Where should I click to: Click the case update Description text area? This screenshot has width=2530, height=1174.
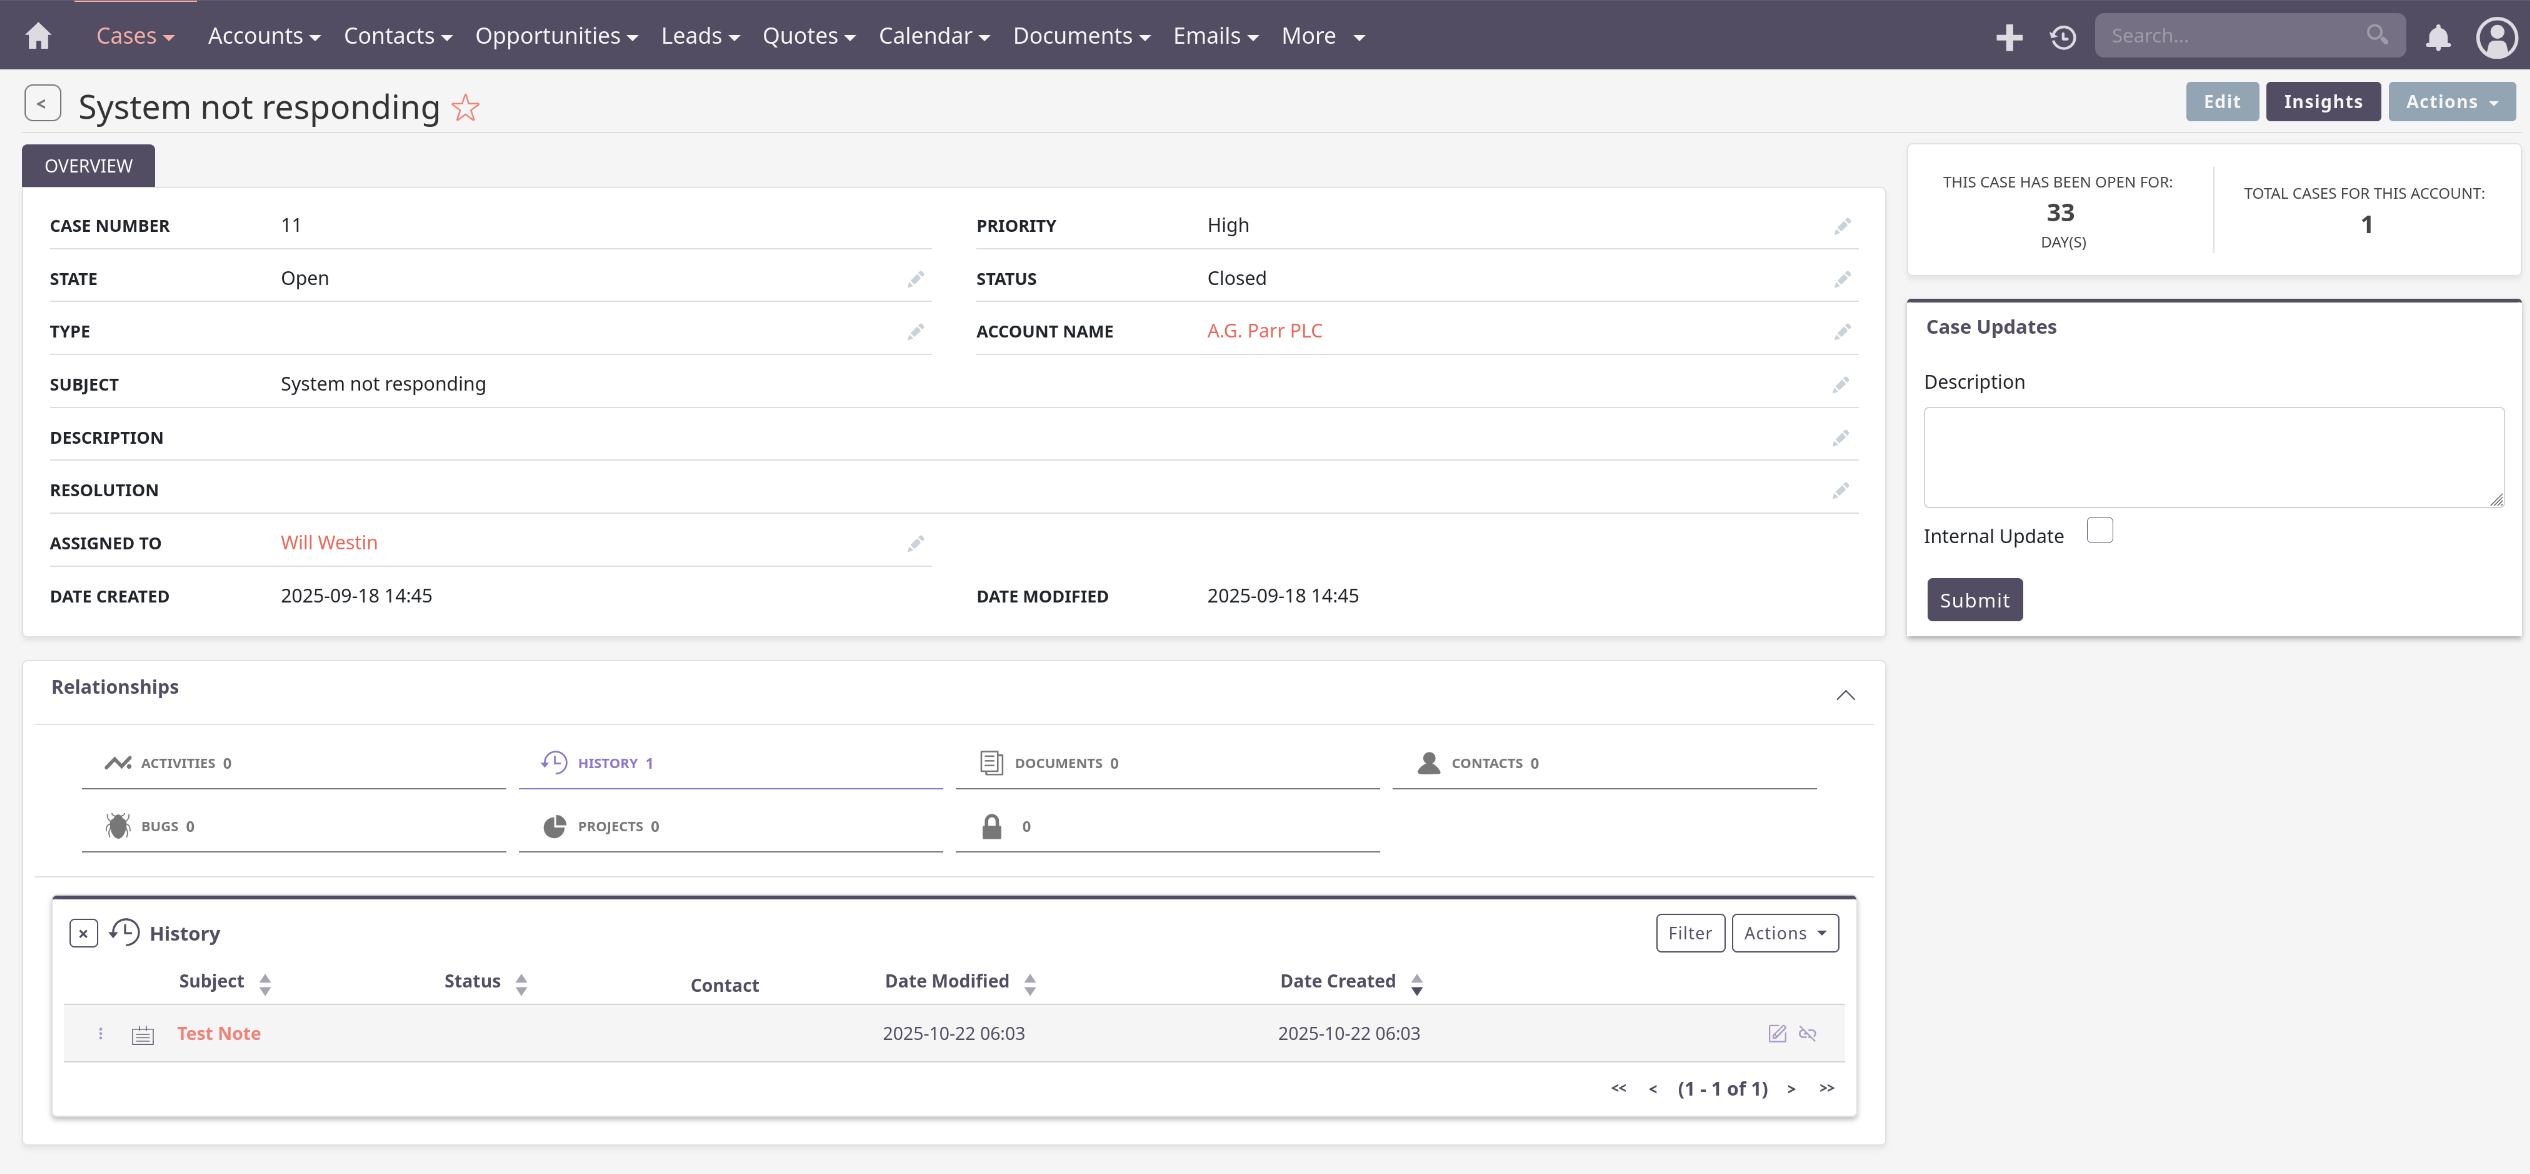coord(2213,457)
